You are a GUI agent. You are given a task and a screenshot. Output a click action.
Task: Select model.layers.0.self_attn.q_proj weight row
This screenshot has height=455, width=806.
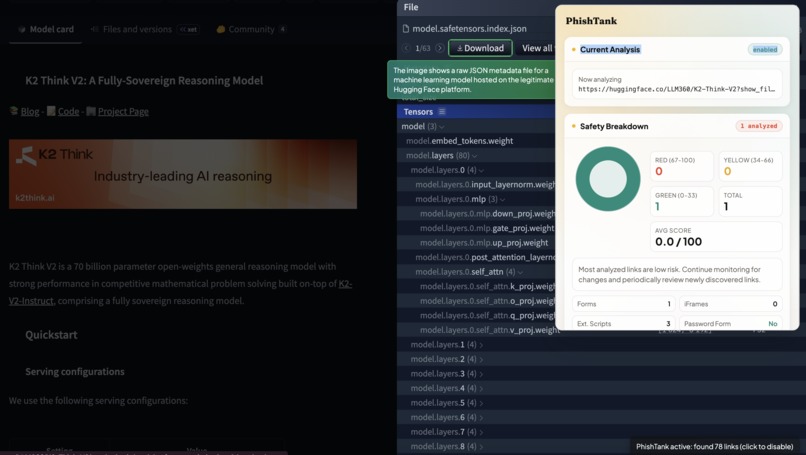coord(476,316)
